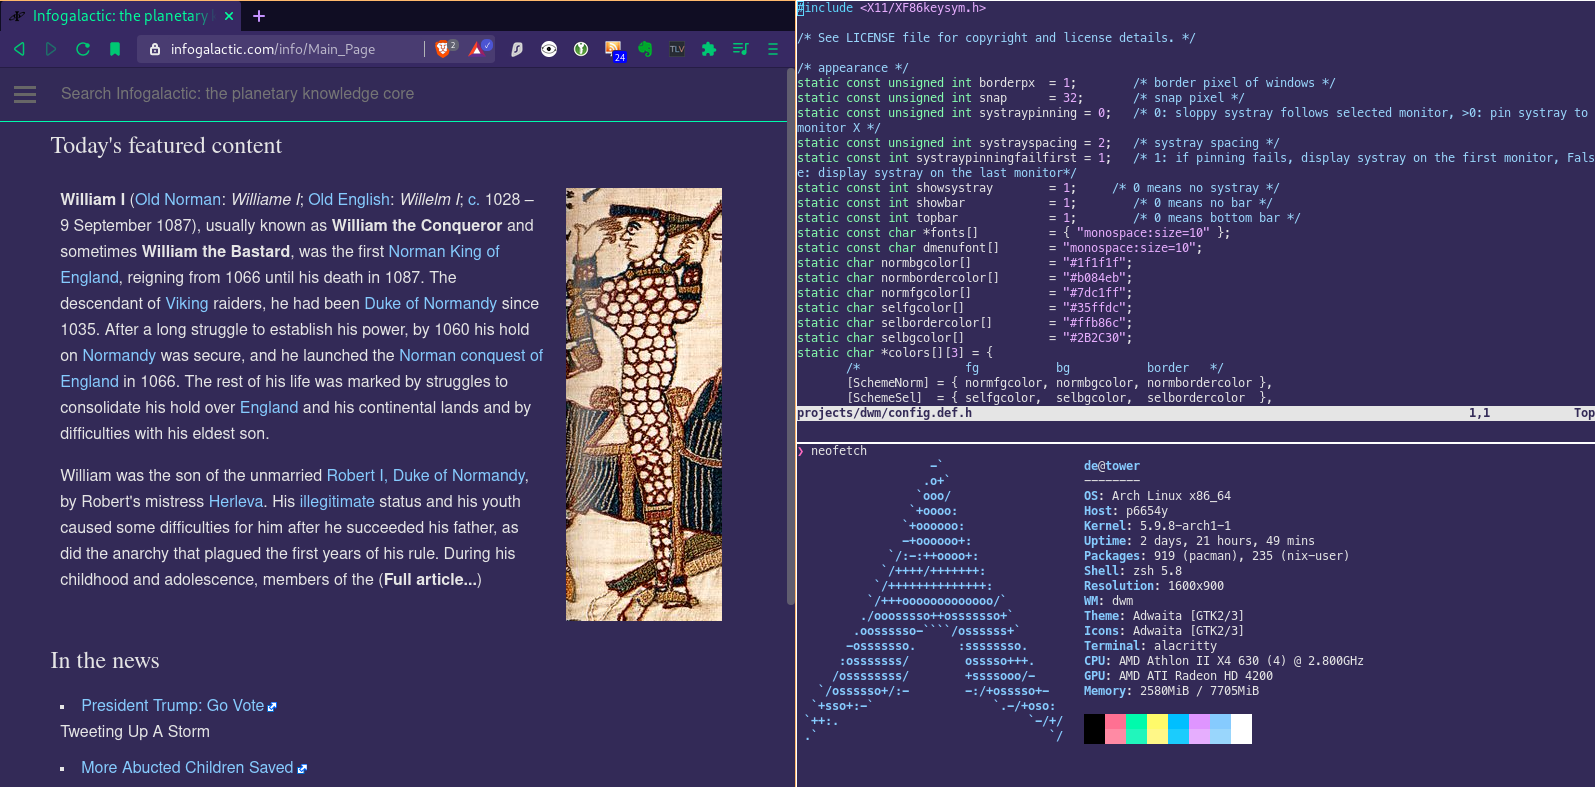This screenshot has height=787, width=1596.
Task: Click the OS: Arch Linux x86_64 line
Action: tap(1157, 496)
